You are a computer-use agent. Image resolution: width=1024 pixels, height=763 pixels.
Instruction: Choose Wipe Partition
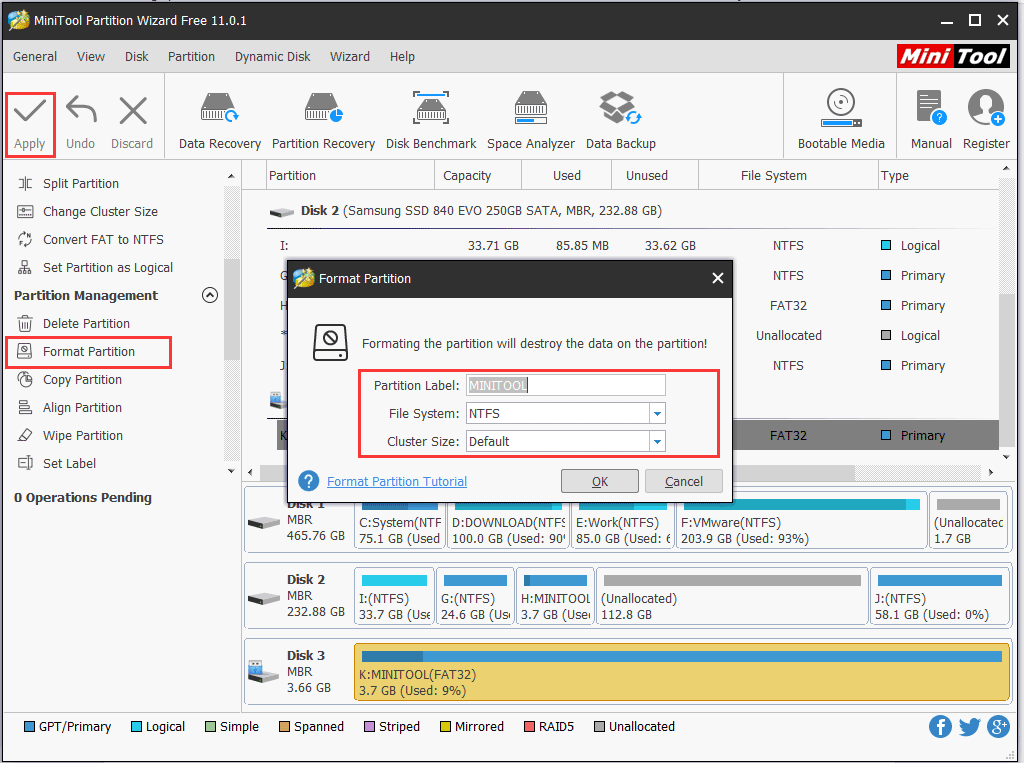82,436
